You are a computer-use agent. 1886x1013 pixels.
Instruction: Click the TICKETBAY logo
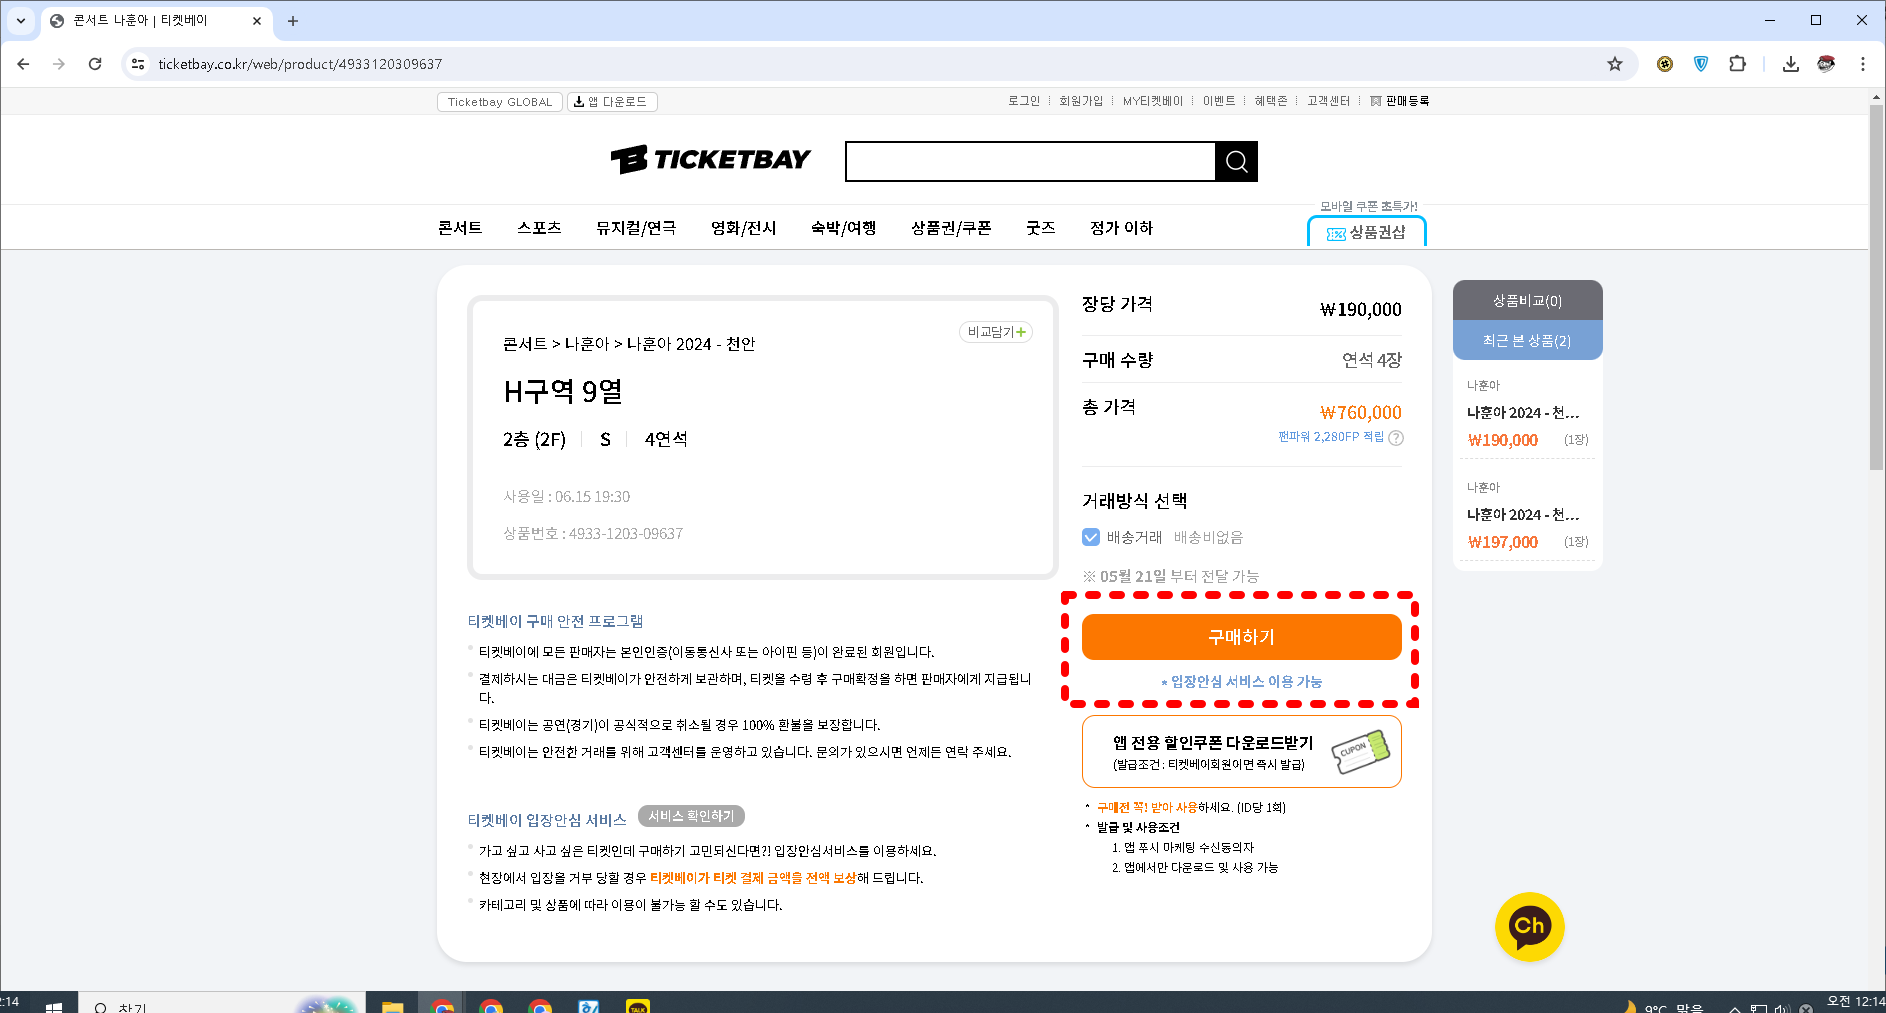click(710, 159)
